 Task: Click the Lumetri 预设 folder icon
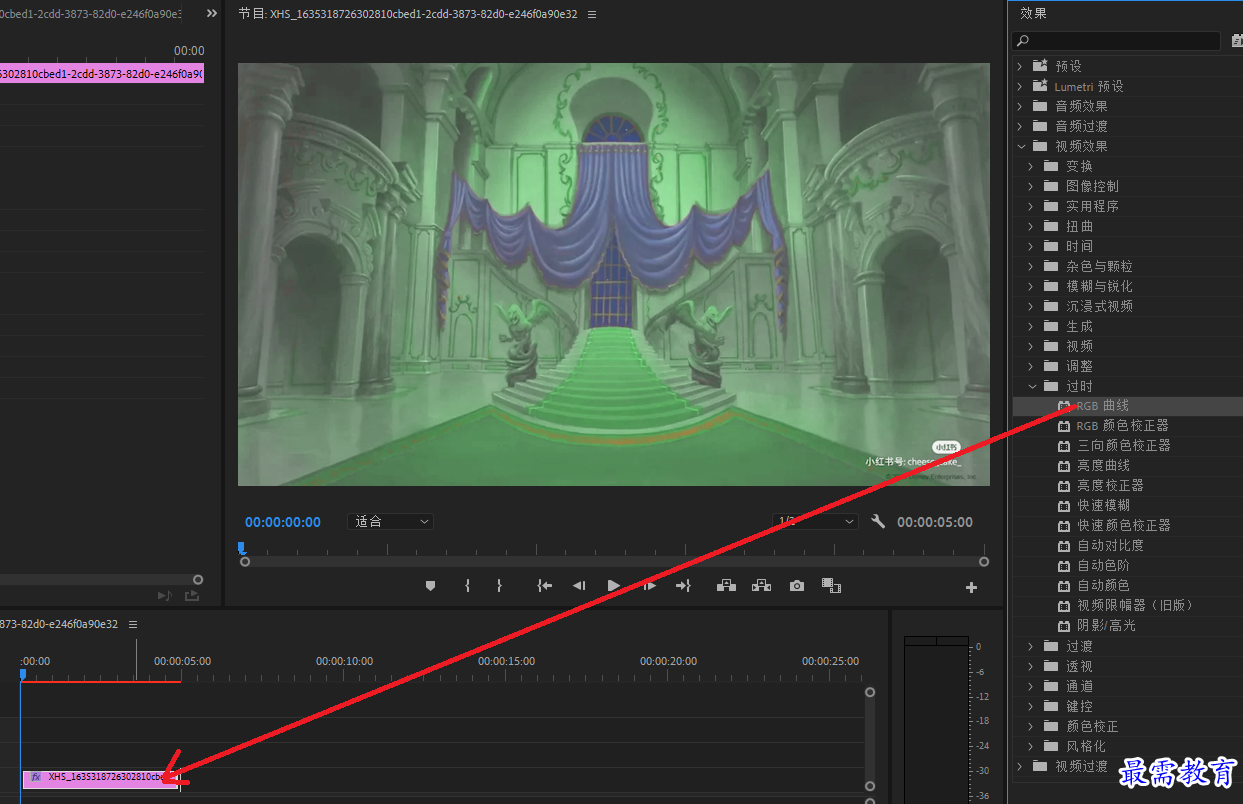pos(1040,86)
